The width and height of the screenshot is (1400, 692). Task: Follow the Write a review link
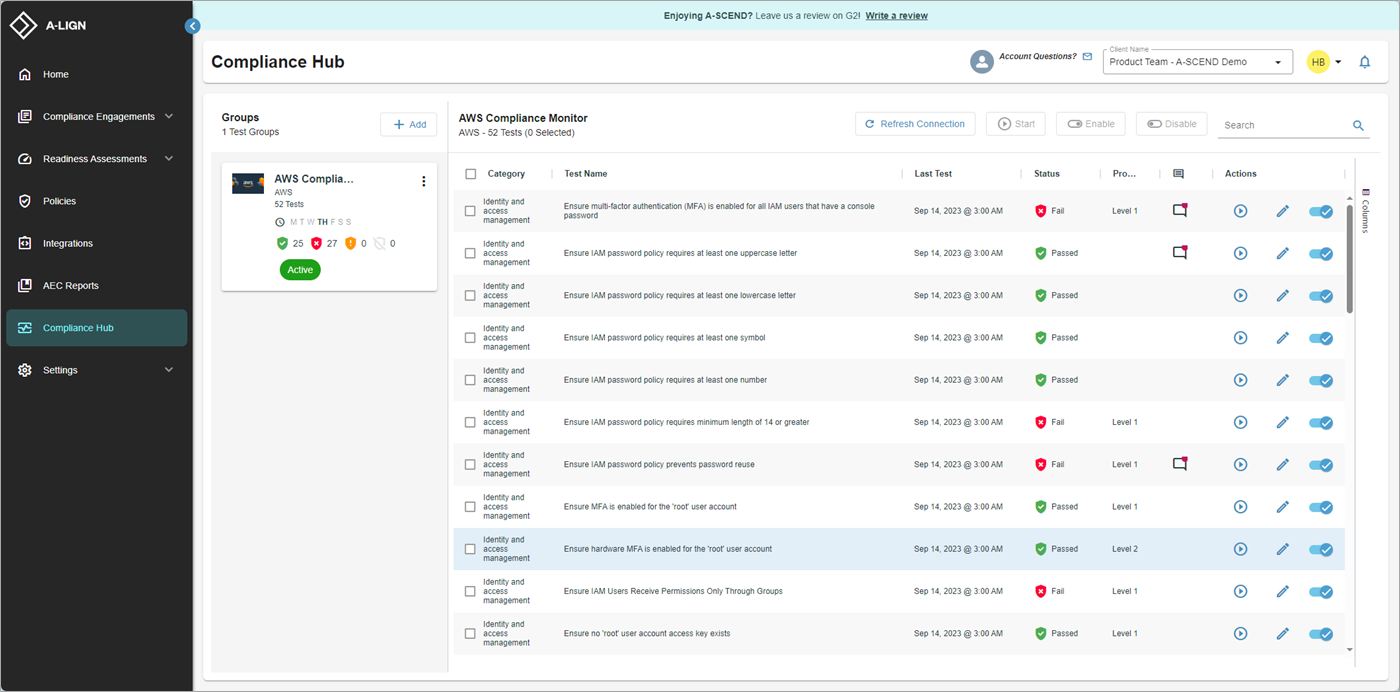pyautogui.click(x=896, y=16)
